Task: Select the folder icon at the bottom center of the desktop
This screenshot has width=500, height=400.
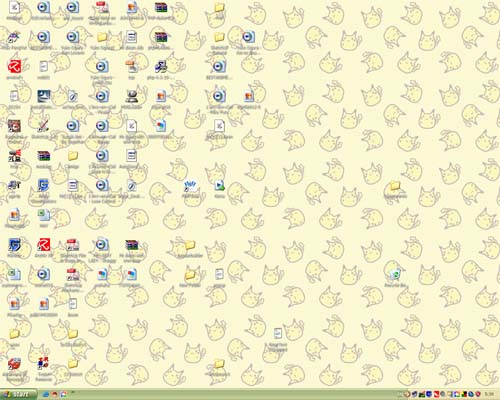Action: point(219,364)
